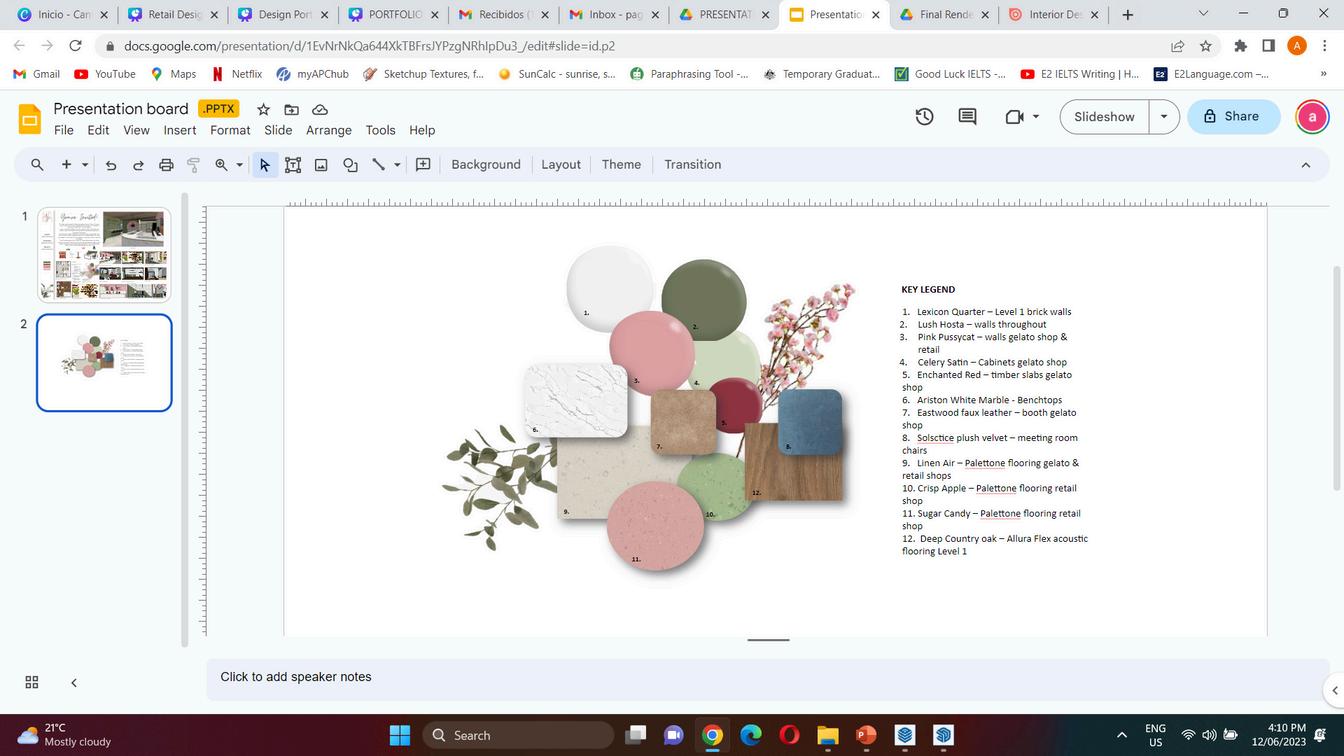Image resolution: width=1344 pixels, height=756 pixels.
Task: Select the cursor select tool
Action: click(x=265, y=165)
